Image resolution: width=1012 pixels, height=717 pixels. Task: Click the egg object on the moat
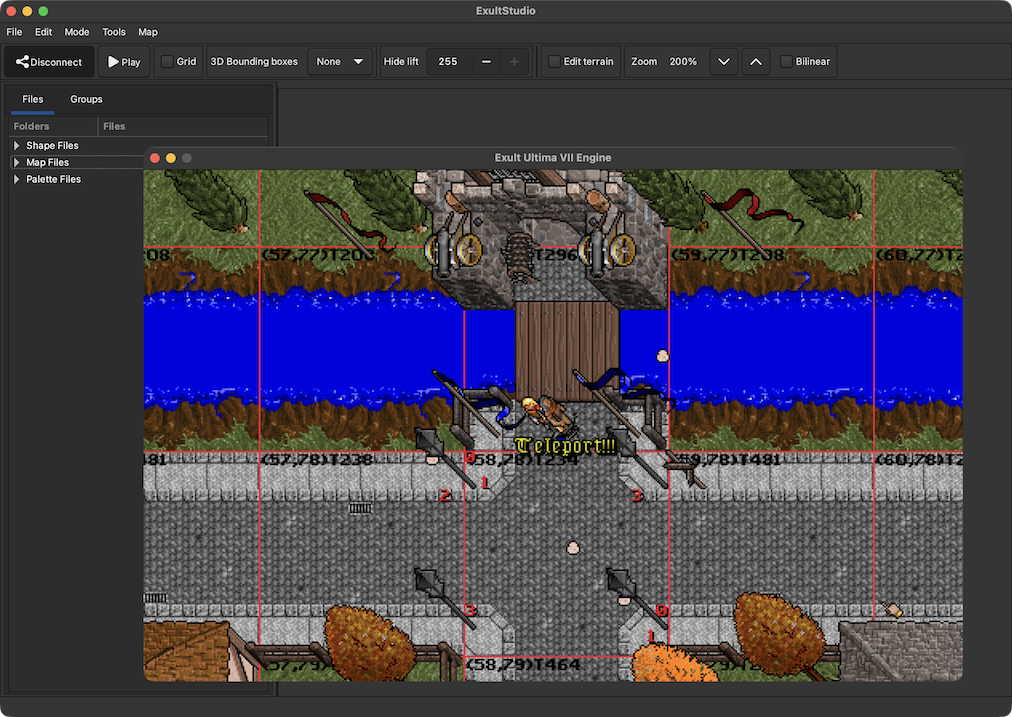662,356
